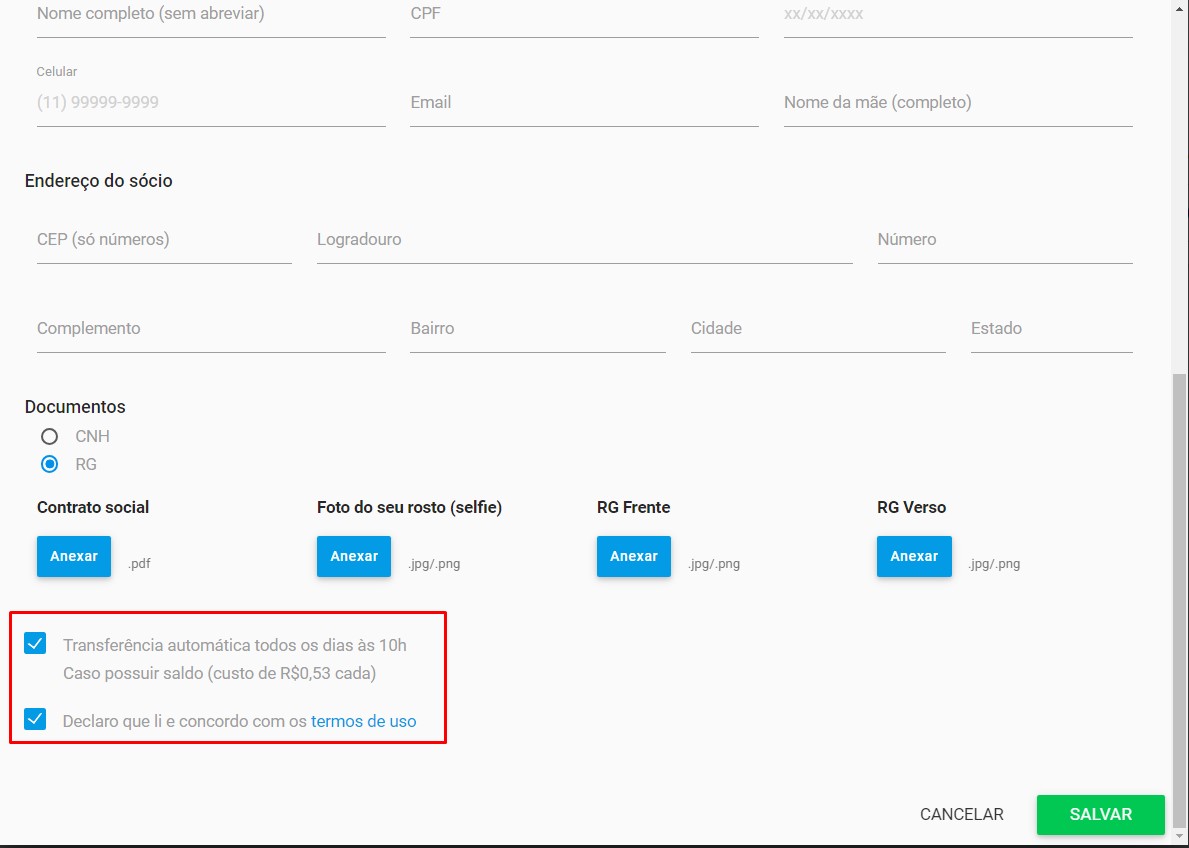The height and width of the screenshot is (848, 1189).
Task: Select the RG document radio button
Action: tap(49, 464)
